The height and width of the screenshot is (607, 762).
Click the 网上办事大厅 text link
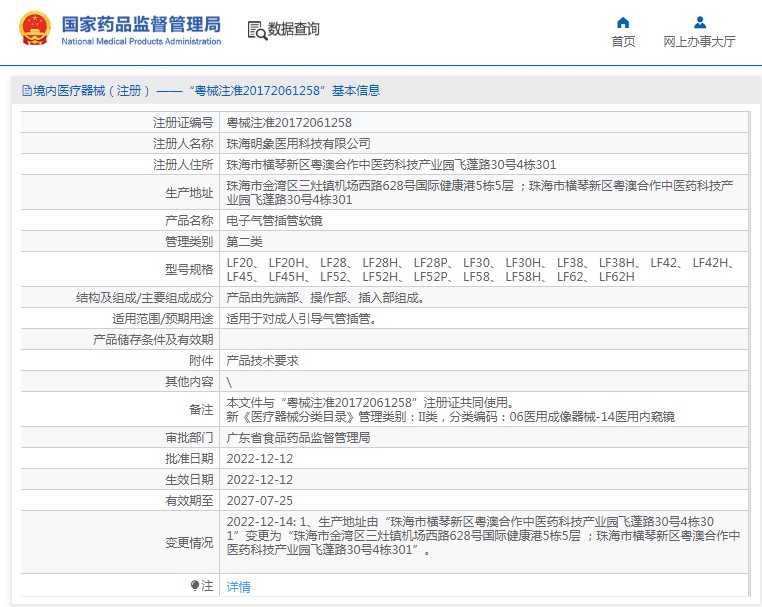click(x=699, y=41)
